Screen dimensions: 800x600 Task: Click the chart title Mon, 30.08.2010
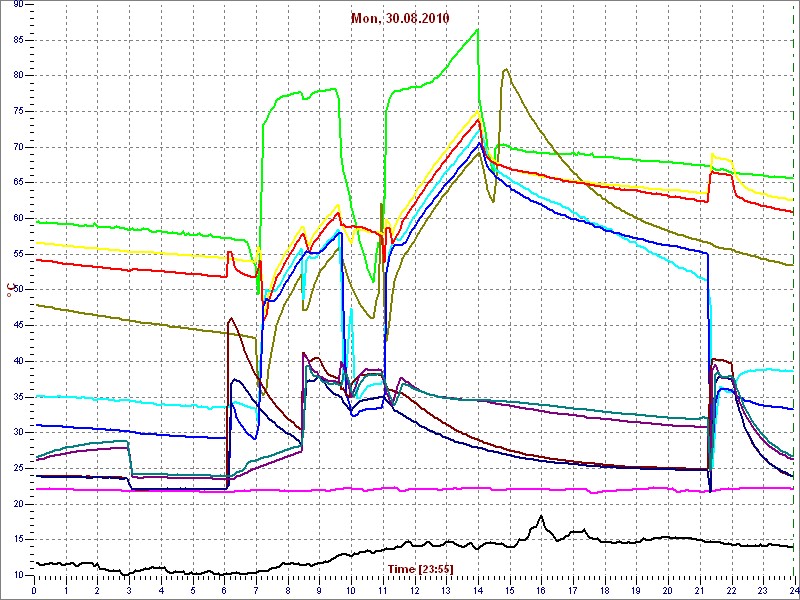tap(399, 18)
